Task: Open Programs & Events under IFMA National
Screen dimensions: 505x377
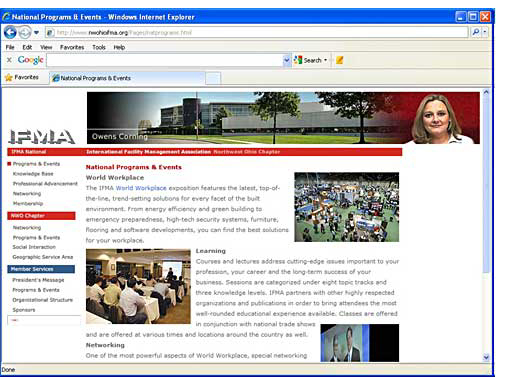Action: point(36,164)
